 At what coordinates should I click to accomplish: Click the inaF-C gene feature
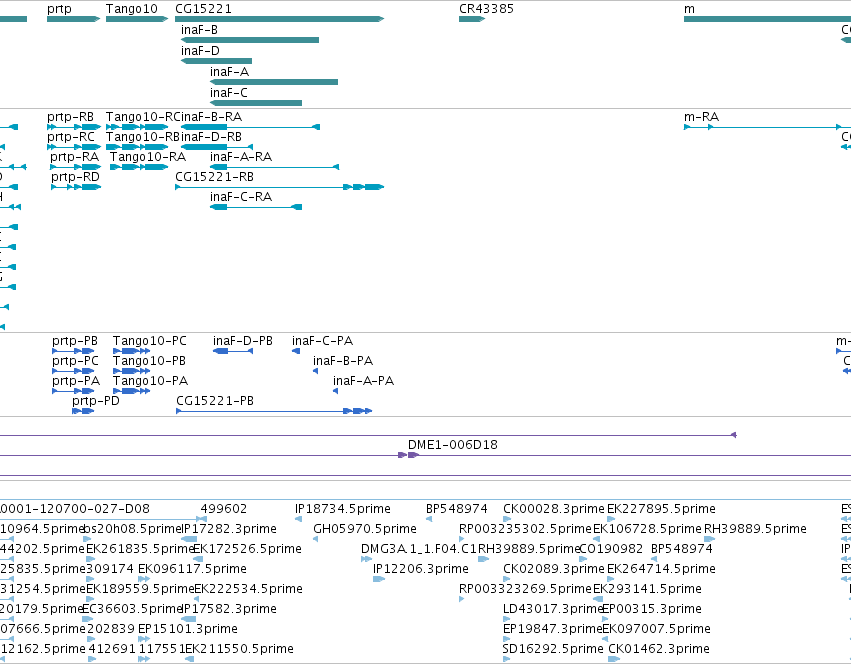256,103
